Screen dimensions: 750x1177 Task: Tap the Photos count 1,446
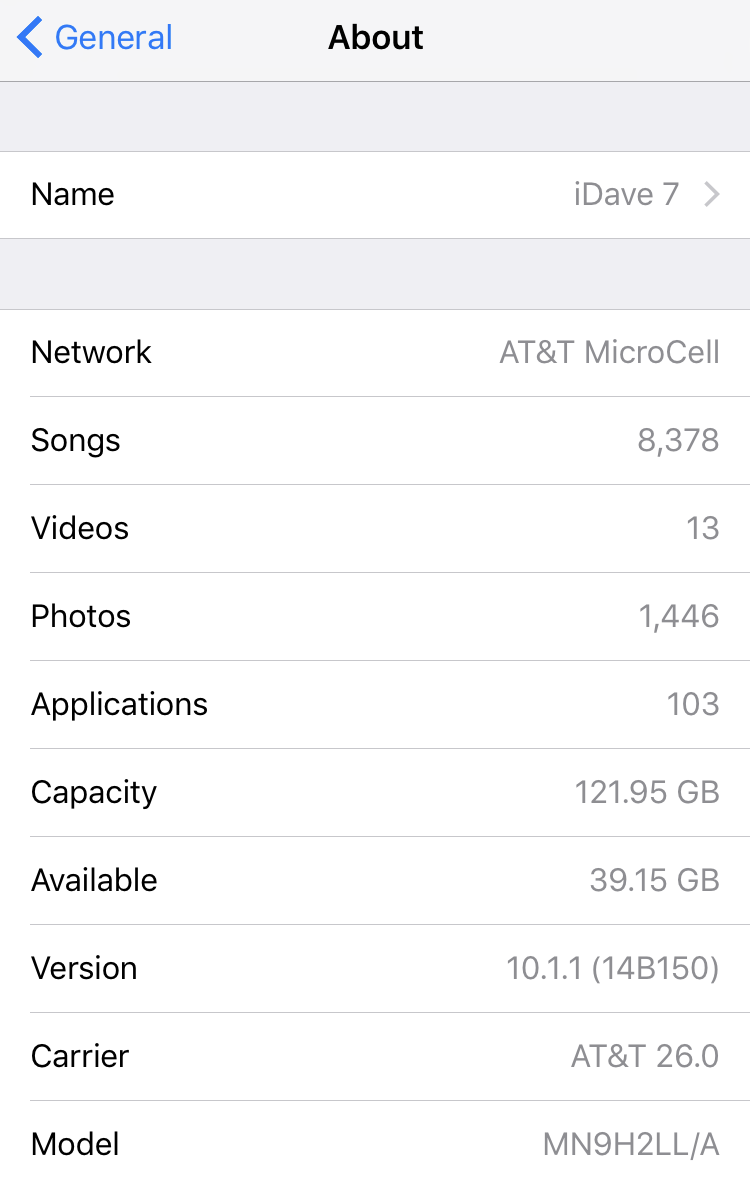pyautogui.click(x=679, y=616)
